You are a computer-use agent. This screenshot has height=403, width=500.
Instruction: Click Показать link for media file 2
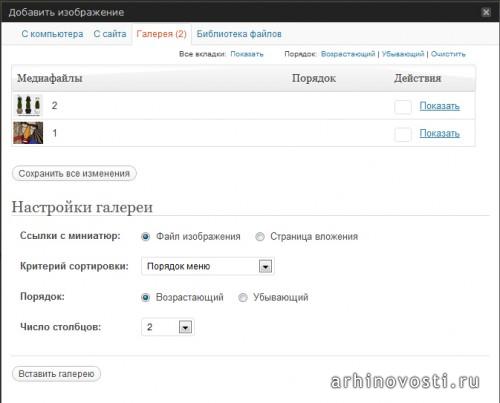[439, 106]
